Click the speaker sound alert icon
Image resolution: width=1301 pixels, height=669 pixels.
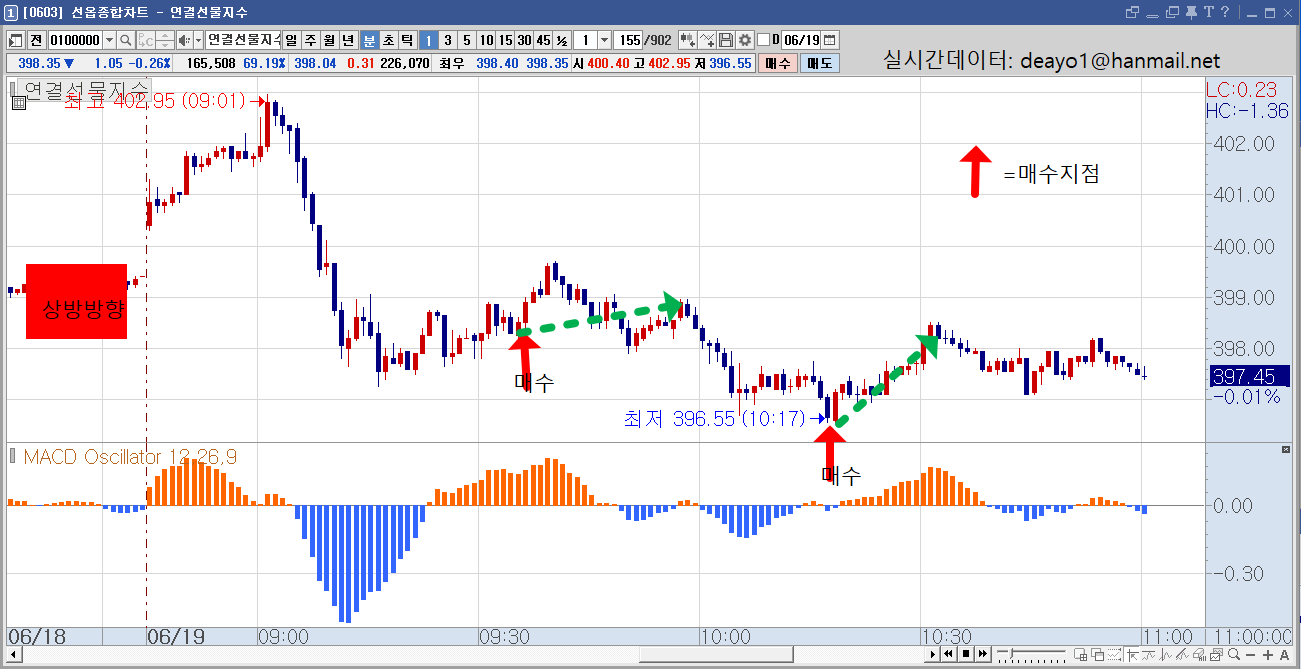(x=183, y=40)
